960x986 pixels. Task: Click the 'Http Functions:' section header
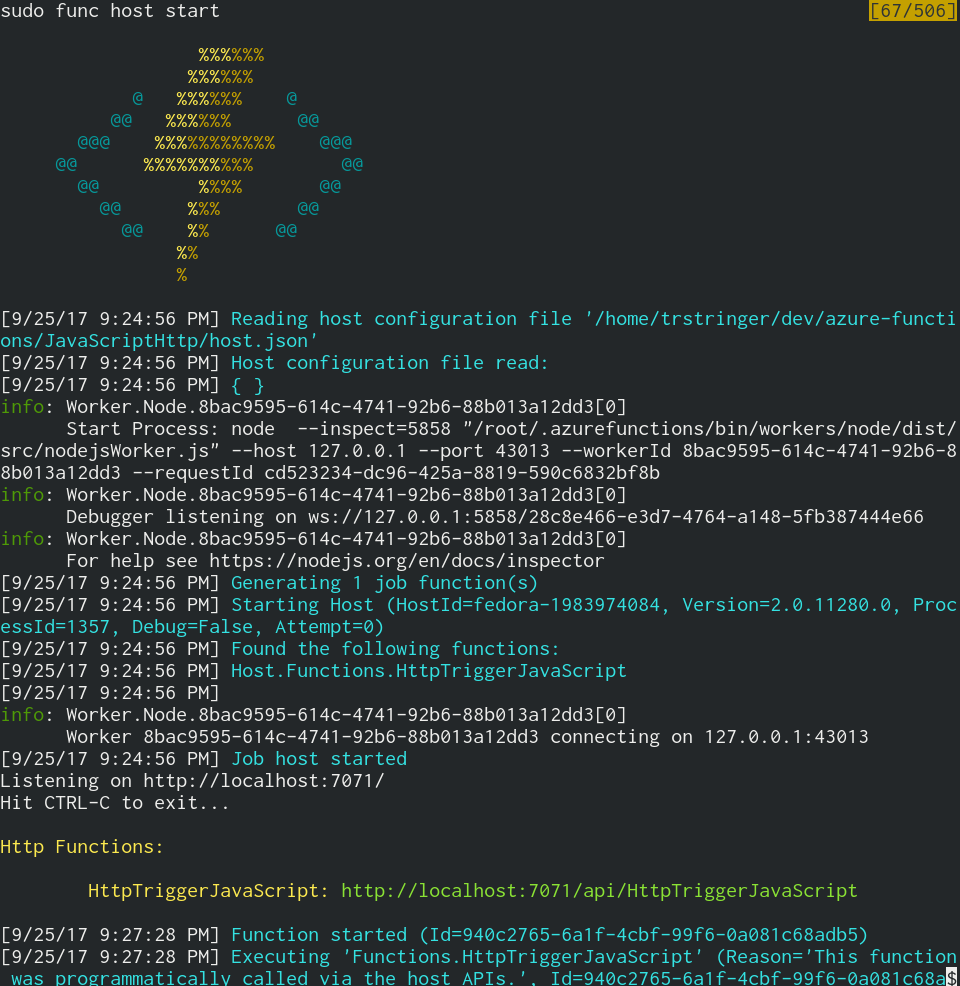tap(82, 846)
